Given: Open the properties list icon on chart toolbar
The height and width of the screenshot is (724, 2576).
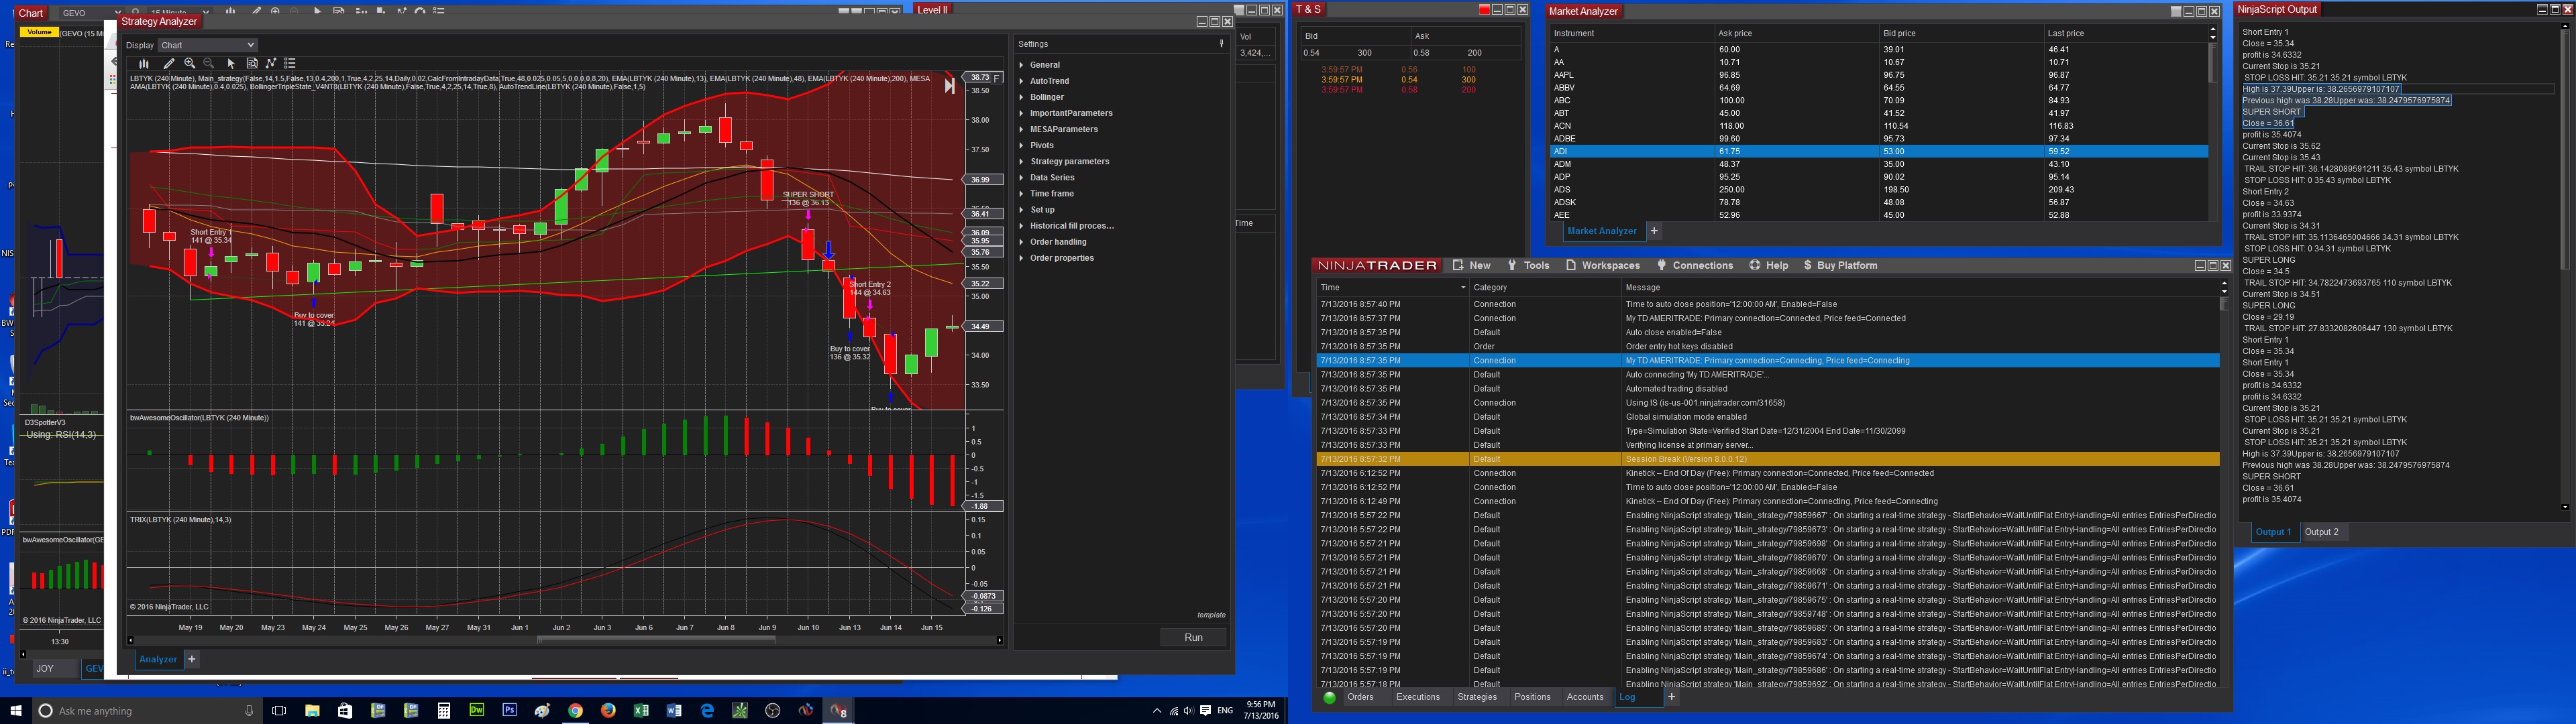Looking at the screenshot, I should (290, 63).
